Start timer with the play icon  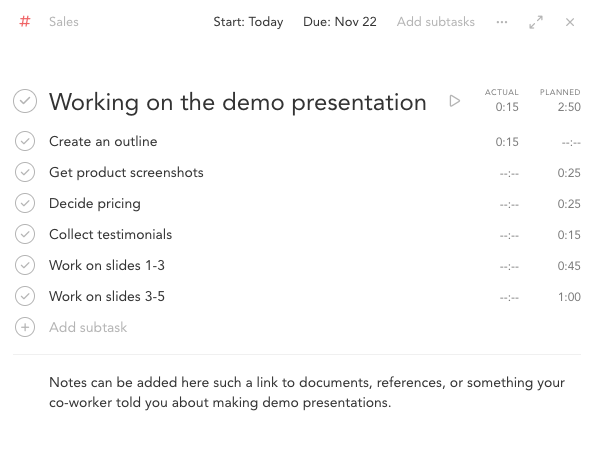(x=454, y=101)
